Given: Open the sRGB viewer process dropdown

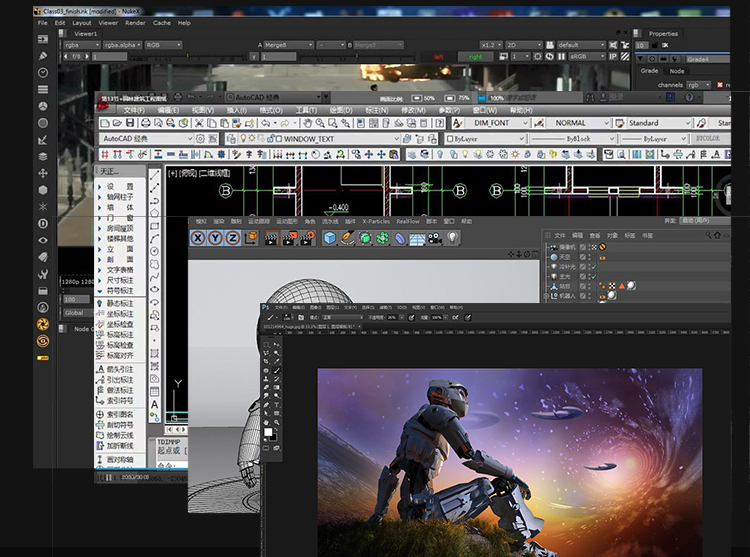Looking at the screenshot, I should click(587, 56).
